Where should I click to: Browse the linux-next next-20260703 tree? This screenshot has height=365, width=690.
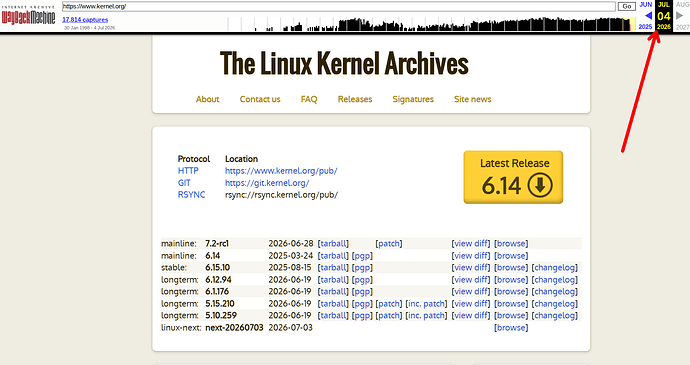(511, 328)
